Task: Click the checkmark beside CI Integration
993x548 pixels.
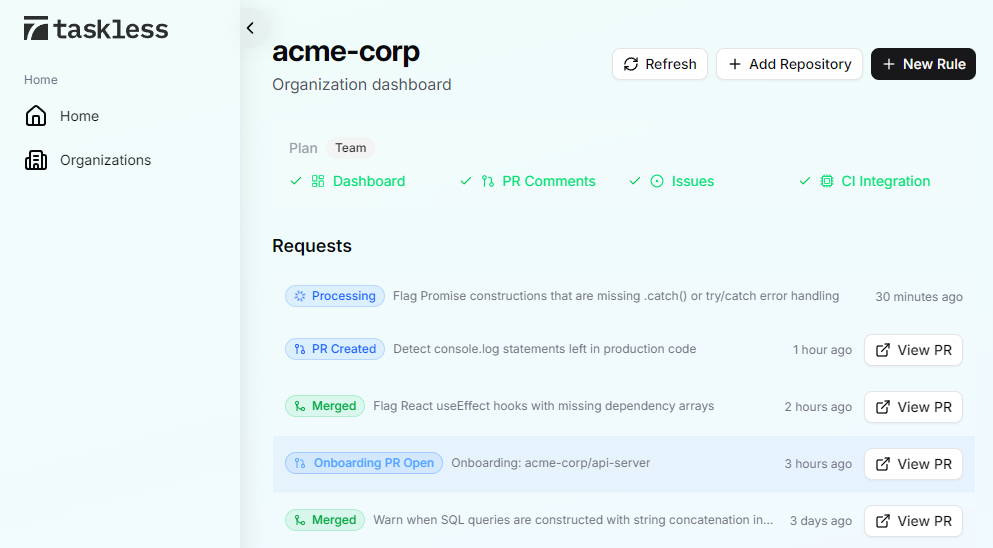Action: (804, 181)
